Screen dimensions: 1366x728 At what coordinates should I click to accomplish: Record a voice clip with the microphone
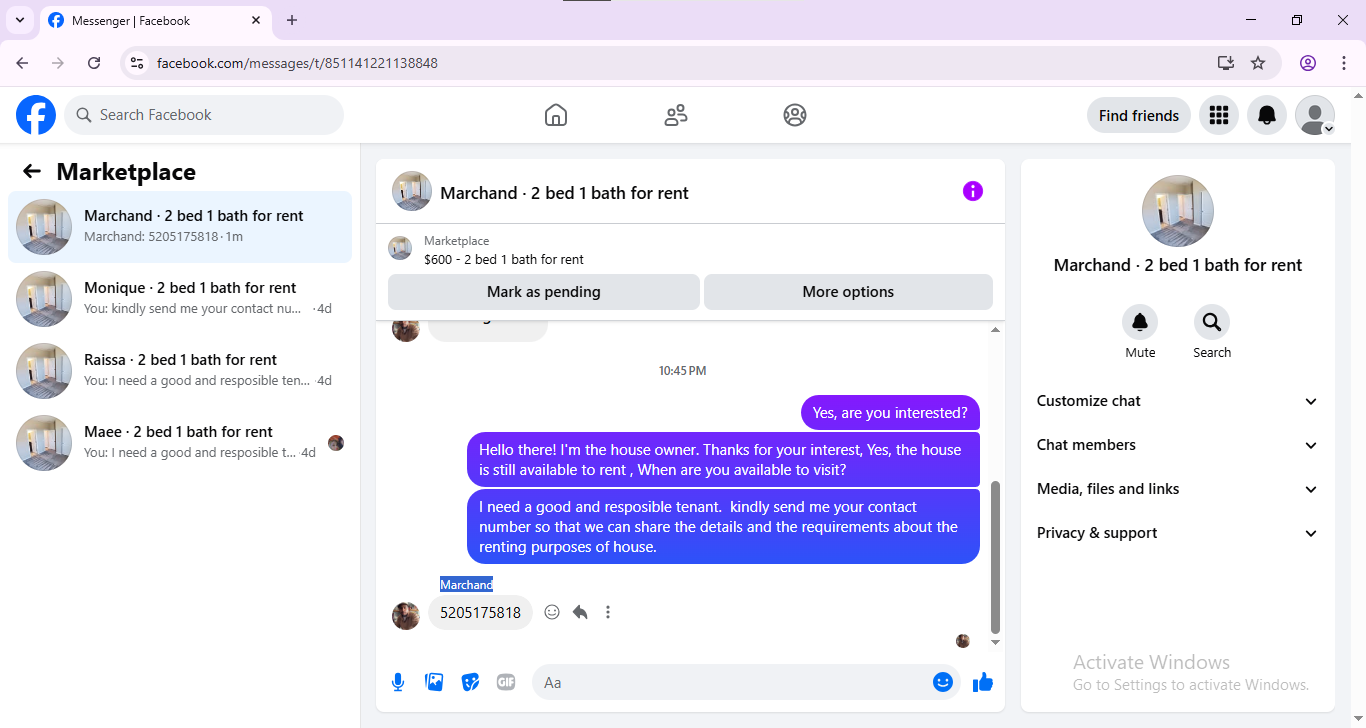tap(398, 682)
